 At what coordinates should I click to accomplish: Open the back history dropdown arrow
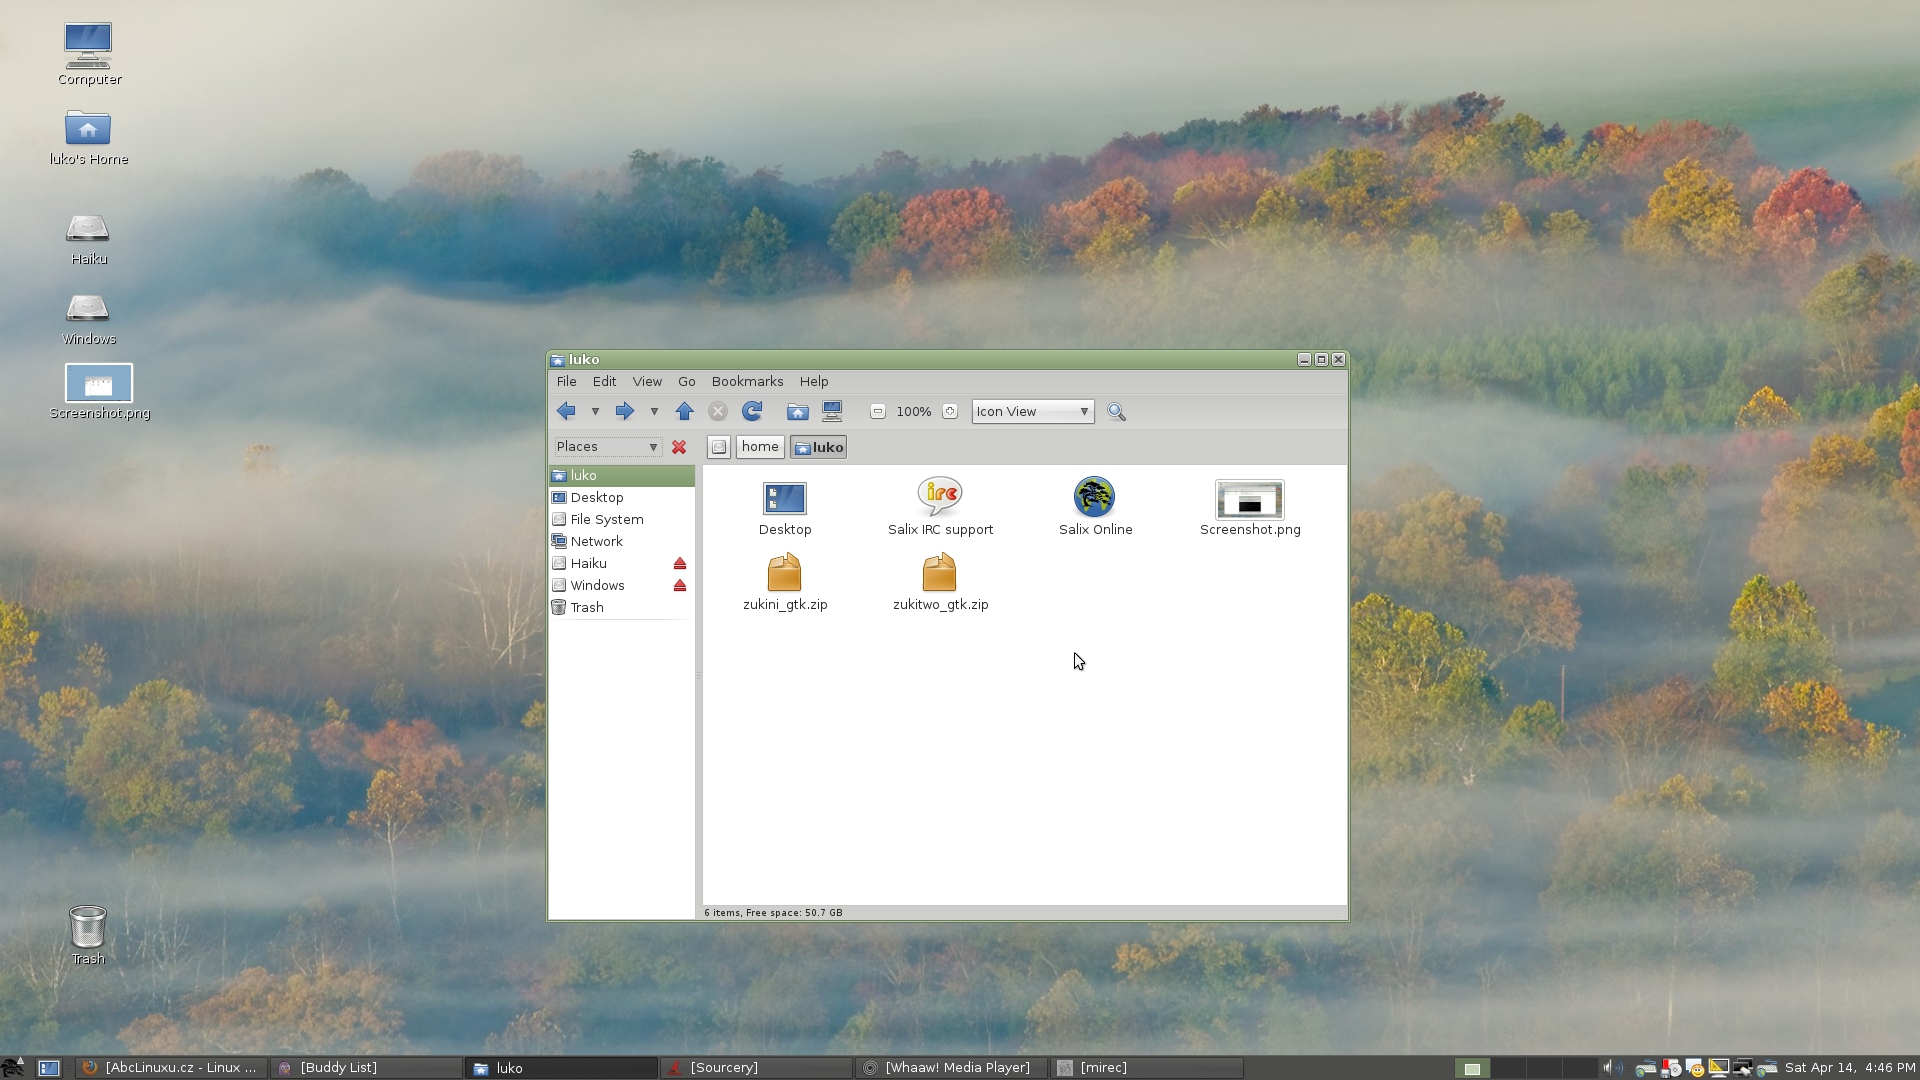[x=595, y=411]
